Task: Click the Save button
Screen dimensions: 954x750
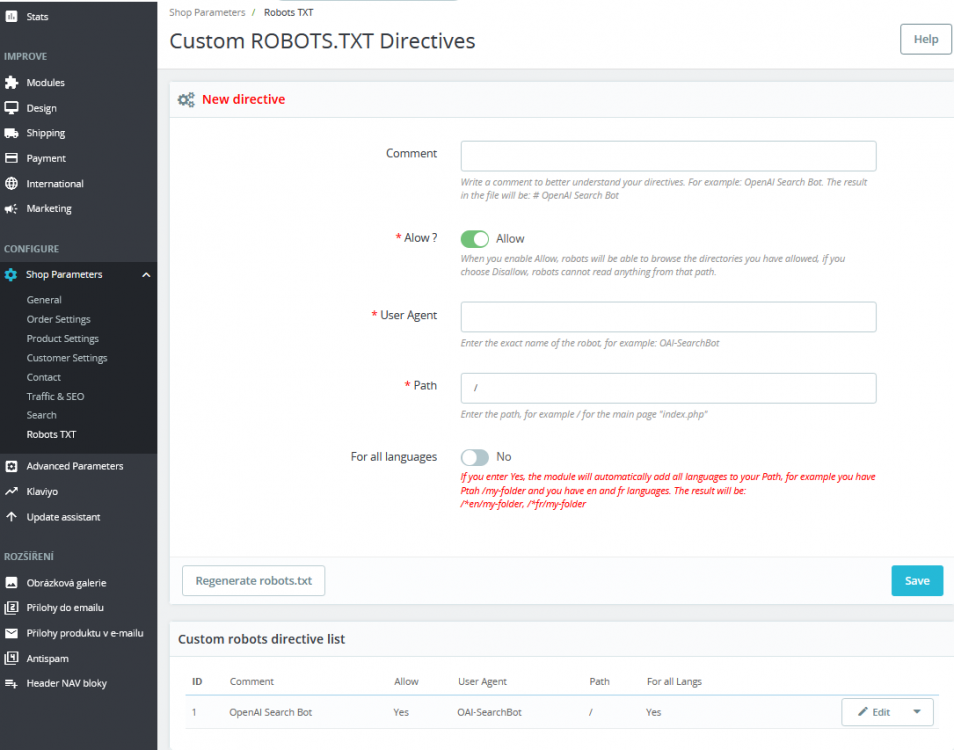Action: [917, 581]
